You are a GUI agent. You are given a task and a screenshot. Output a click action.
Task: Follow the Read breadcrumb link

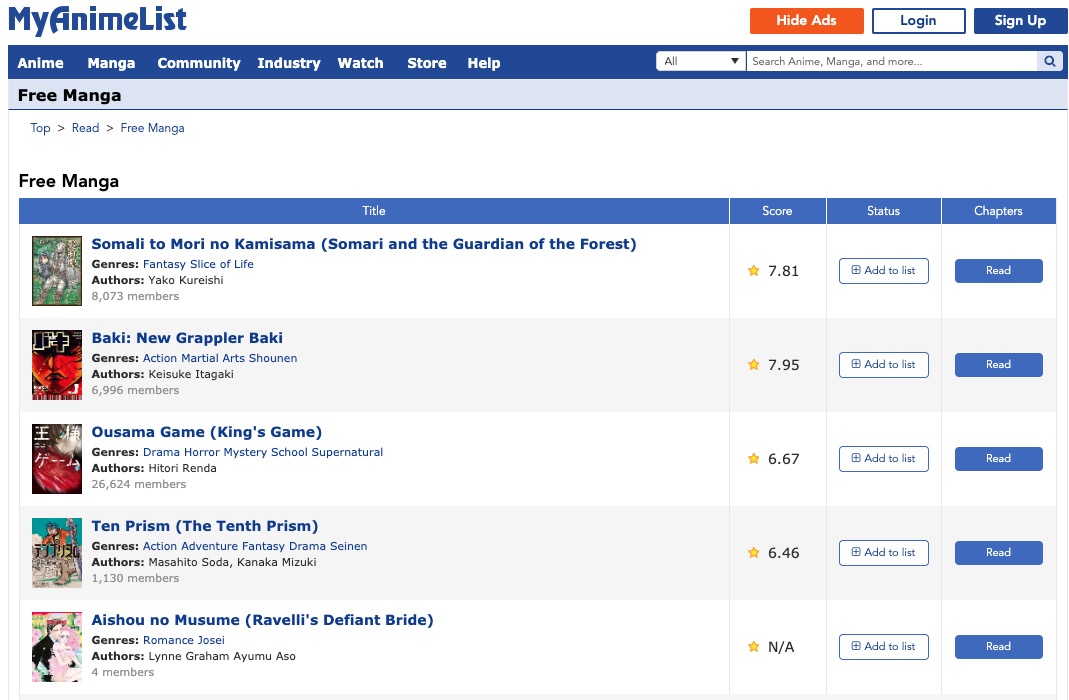click(85, 128)
